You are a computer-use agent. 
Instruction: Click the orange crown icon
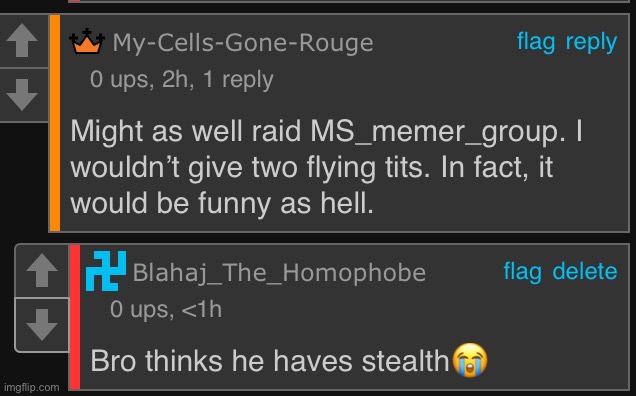[87, 41]
